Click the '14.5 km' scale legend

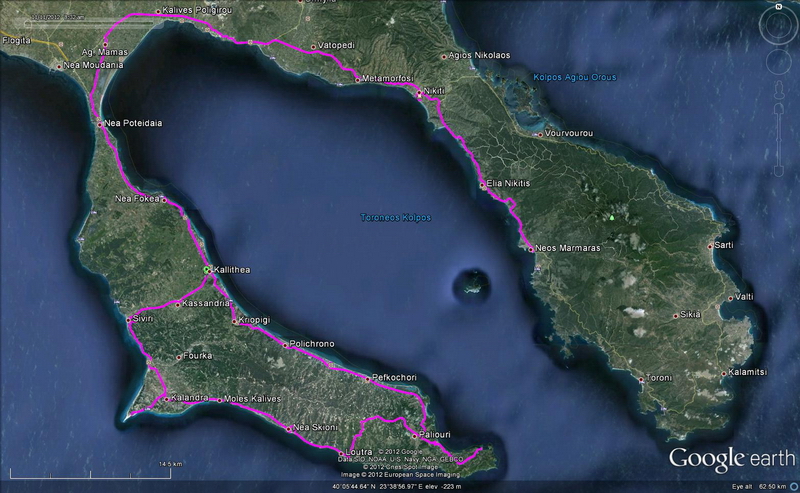pos(170,464)
